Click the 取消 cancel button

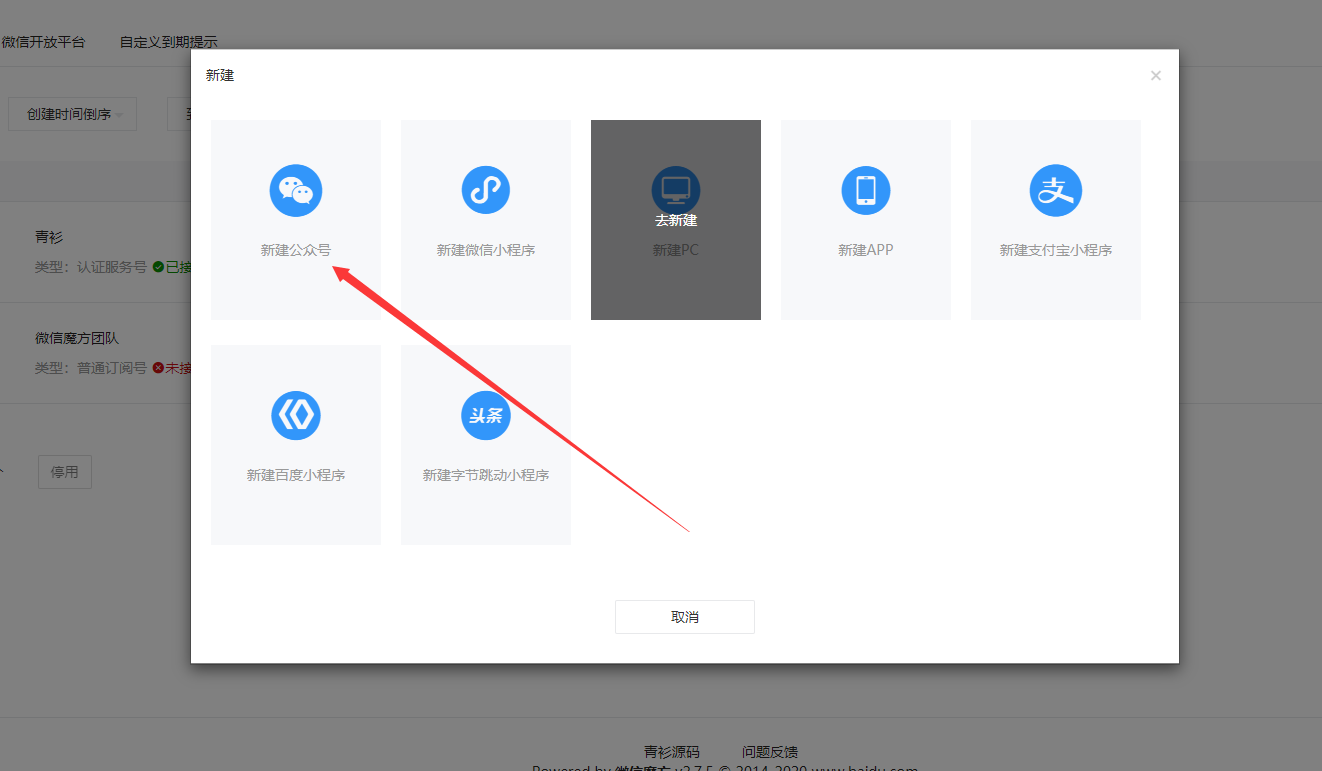(685, 617)
